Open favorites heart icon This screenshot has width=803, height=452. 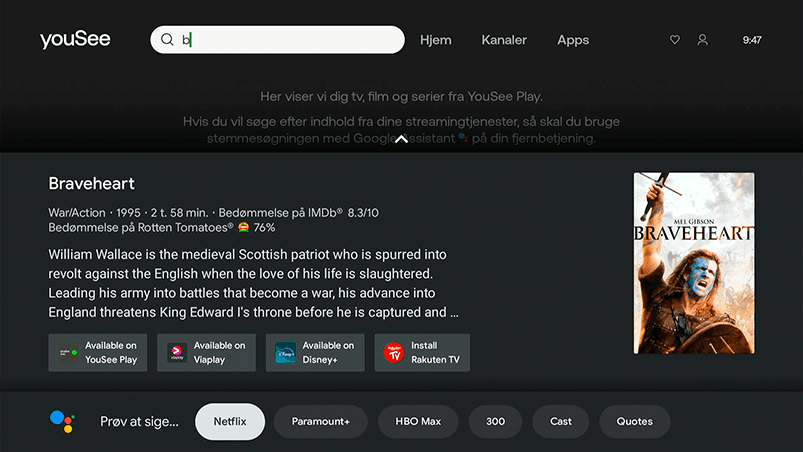pyautogui.click(x=675, y=39)
